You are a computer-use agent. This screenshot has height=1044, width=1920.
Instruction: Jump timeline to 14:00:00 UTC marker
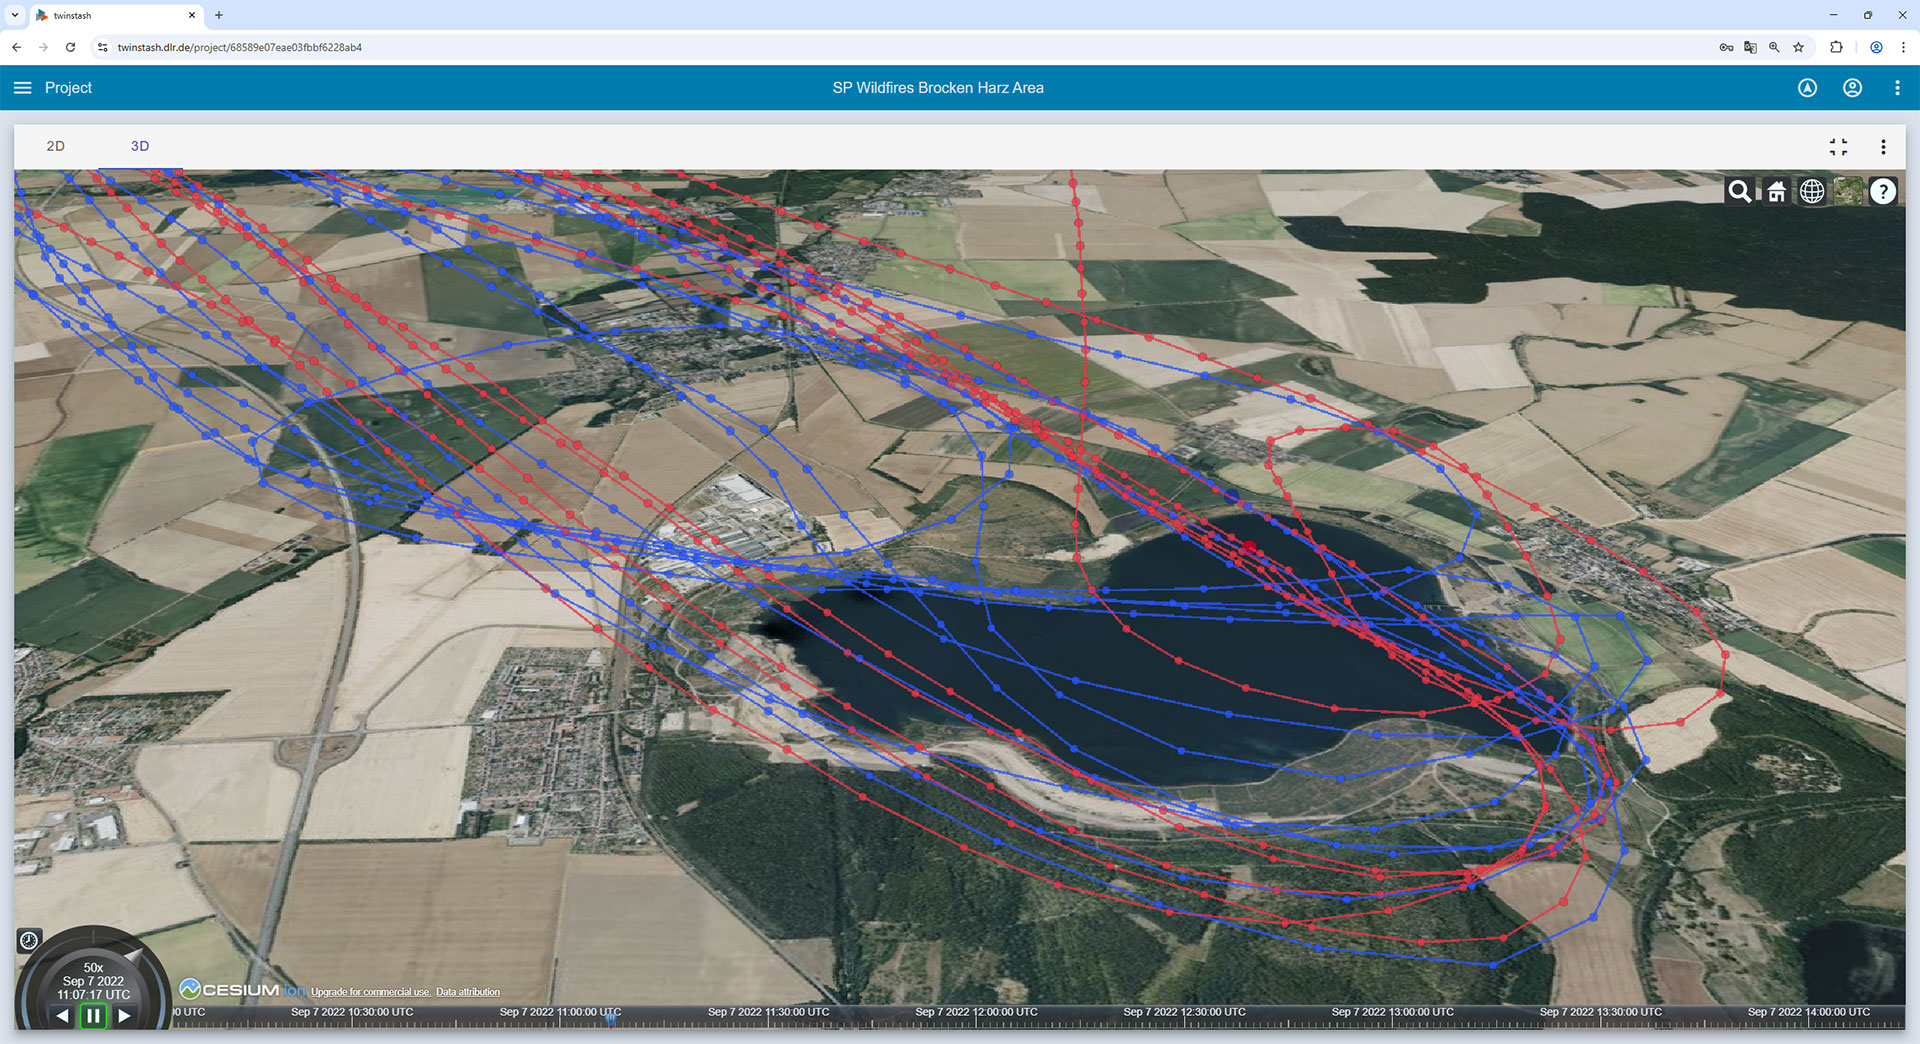tap(1808, 1012)
